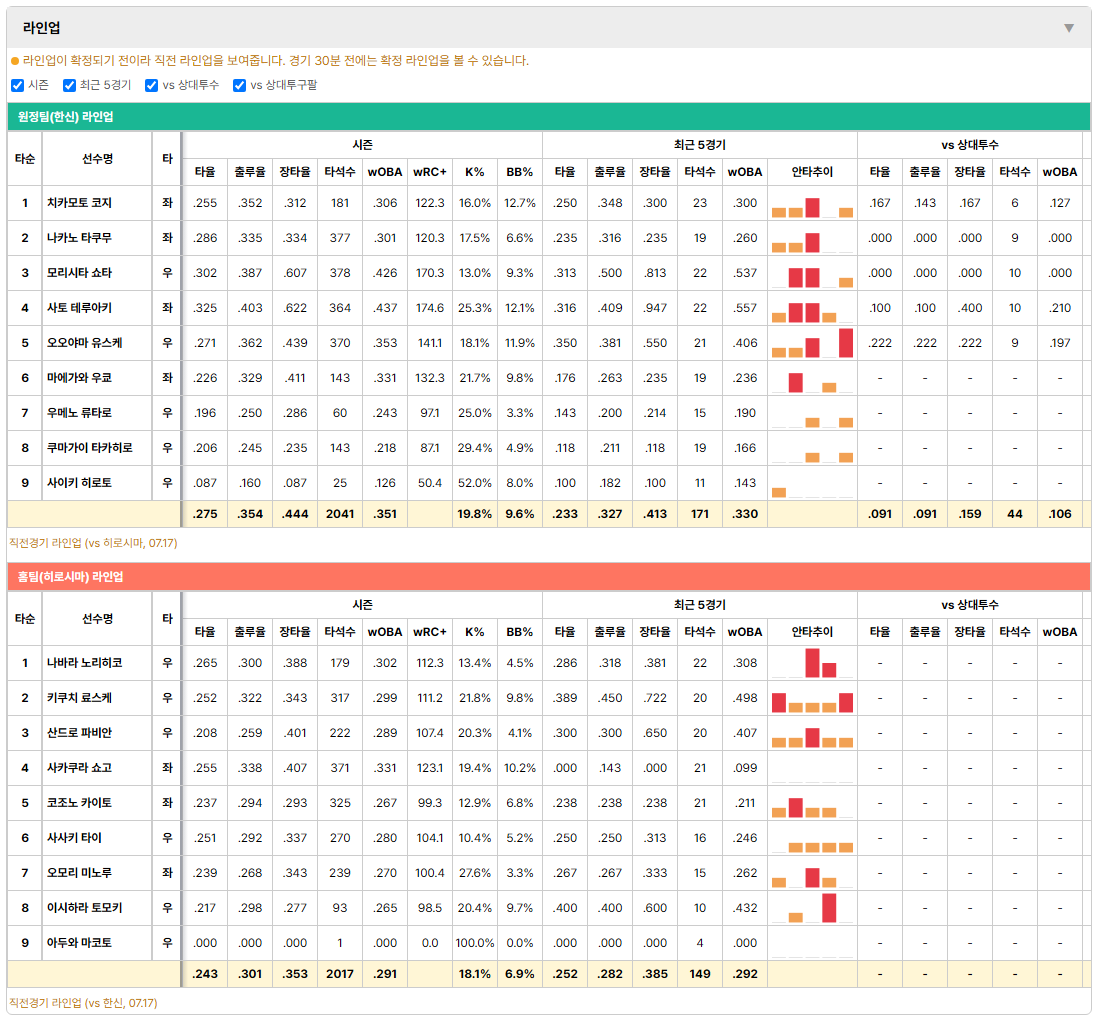This screenshot has height=1021, width=1098.
Task: Collapse the 라인업 panel arrow
Action: 1069,28
